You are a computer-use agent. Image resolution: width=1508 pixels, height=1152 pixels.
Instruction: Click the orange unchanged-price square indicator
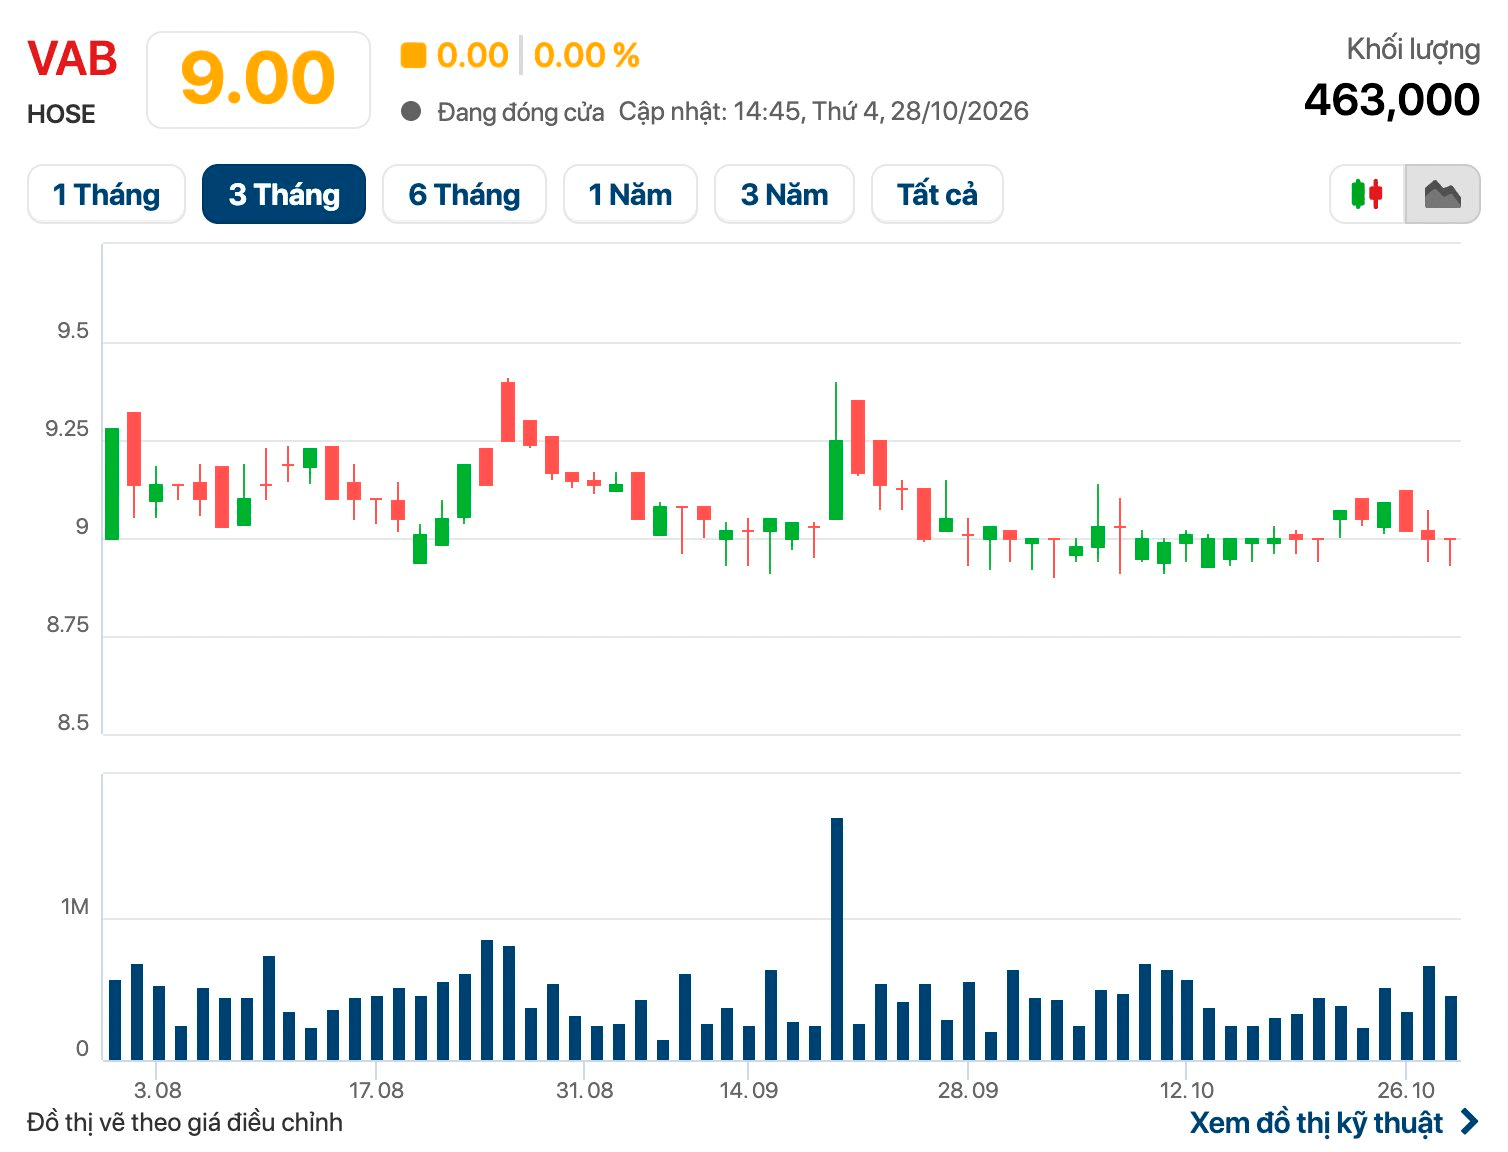pos(413,55)
